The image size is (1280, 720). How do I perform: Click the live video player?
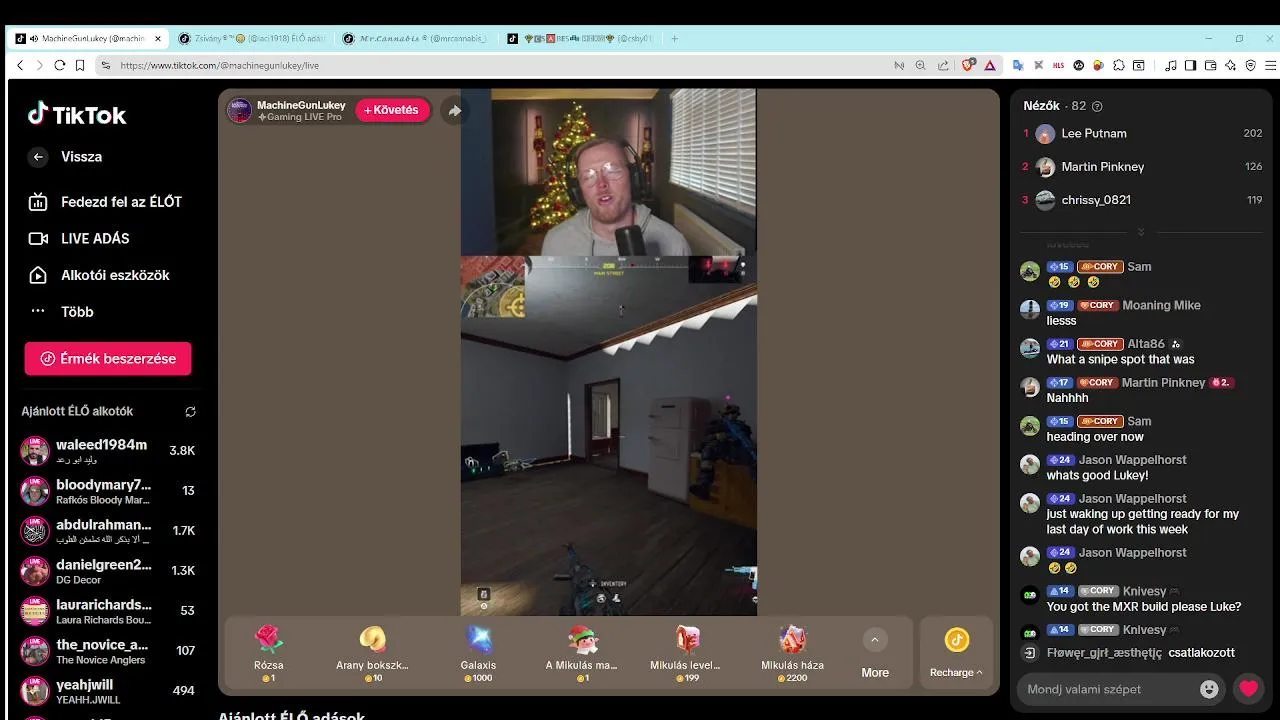tap(608, 352)
